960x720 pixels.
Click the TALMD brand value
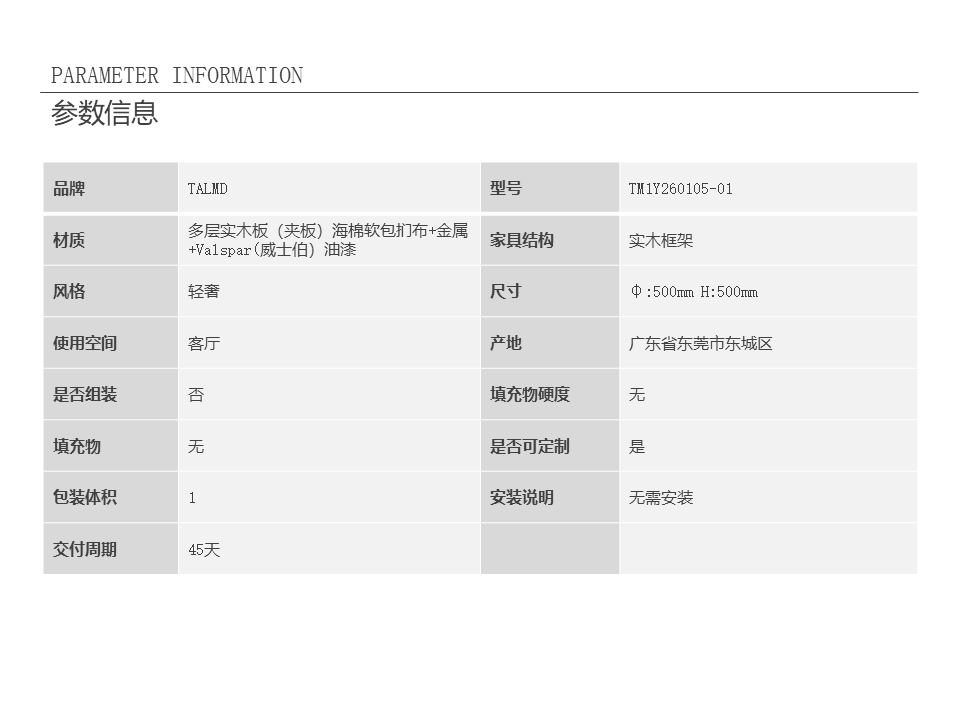tap(208, 189)
